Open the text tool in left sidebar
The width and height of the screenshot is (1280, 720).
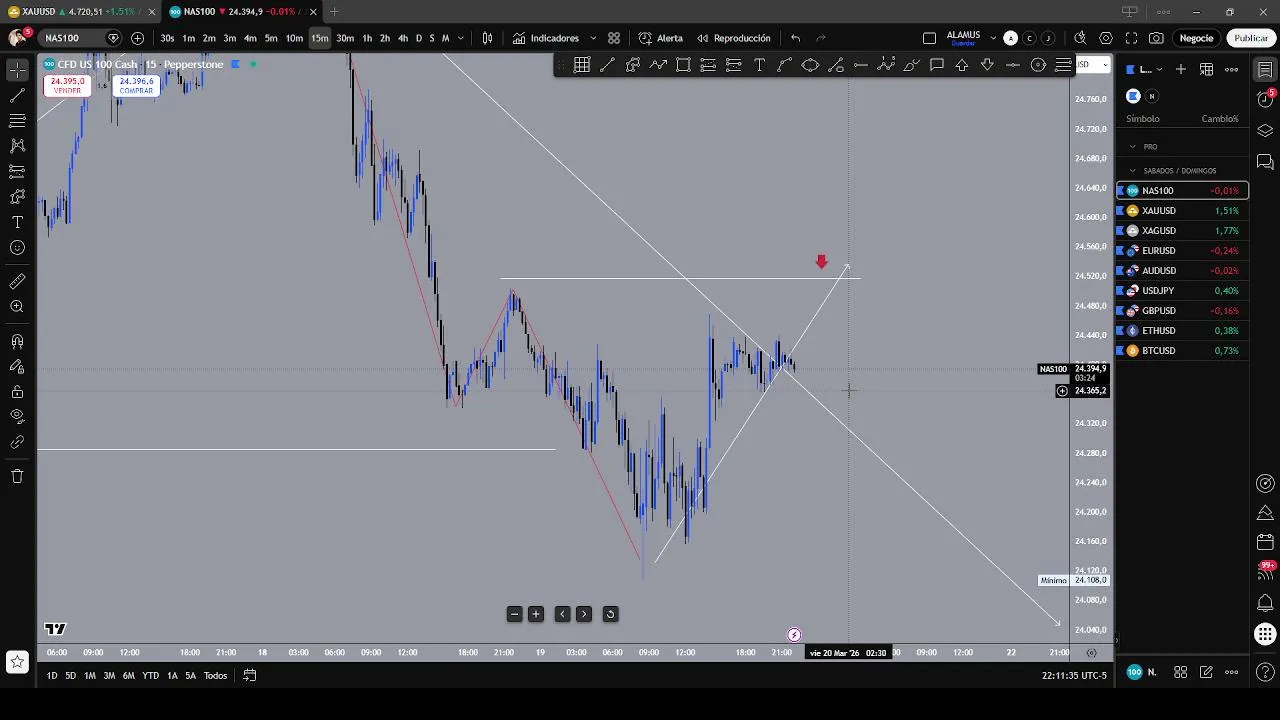tap(17, 222)
